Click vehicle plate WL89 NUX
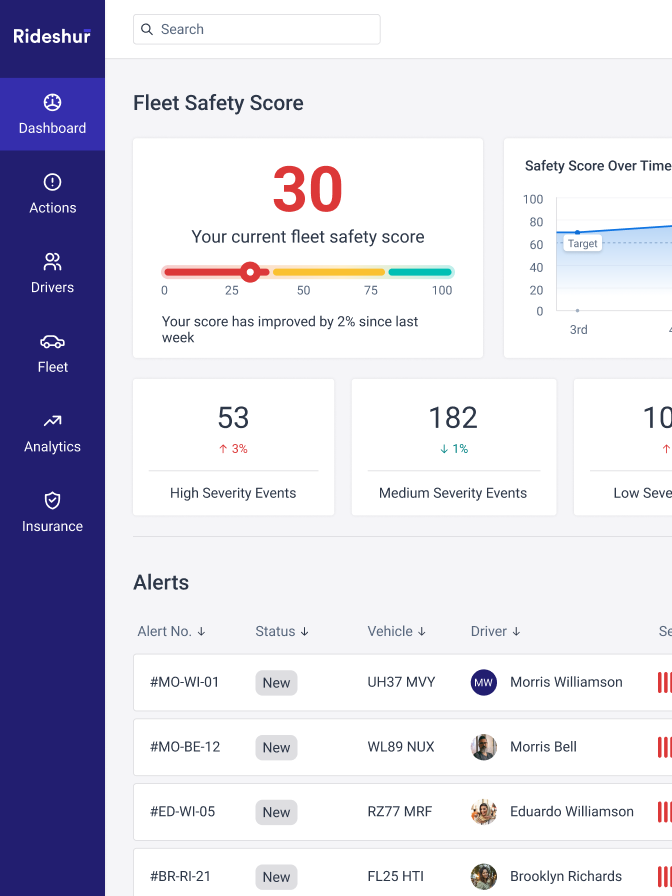672x896 pixels. (401, 747)
